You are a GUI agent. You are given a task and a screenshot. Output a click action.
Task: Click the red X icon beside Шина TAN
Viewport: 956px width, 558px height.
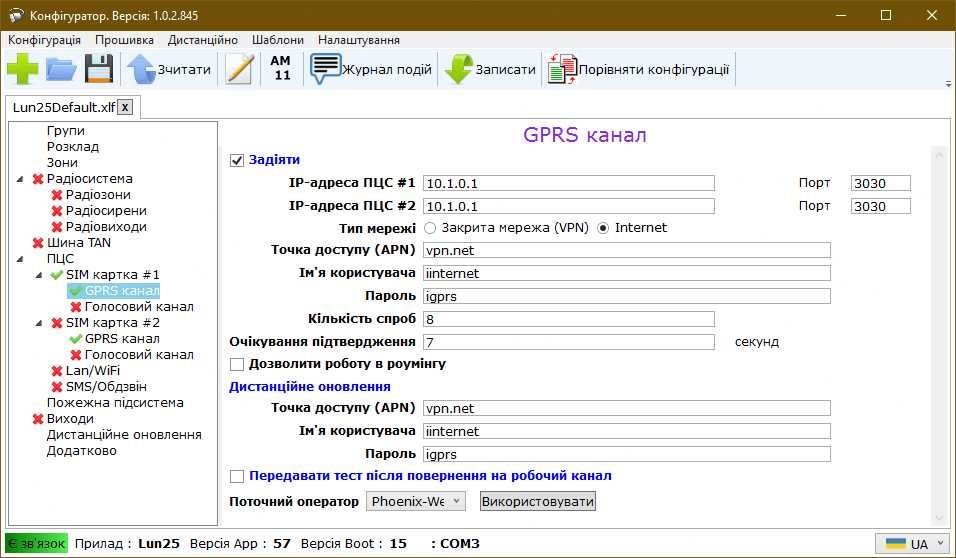[38, 243]
